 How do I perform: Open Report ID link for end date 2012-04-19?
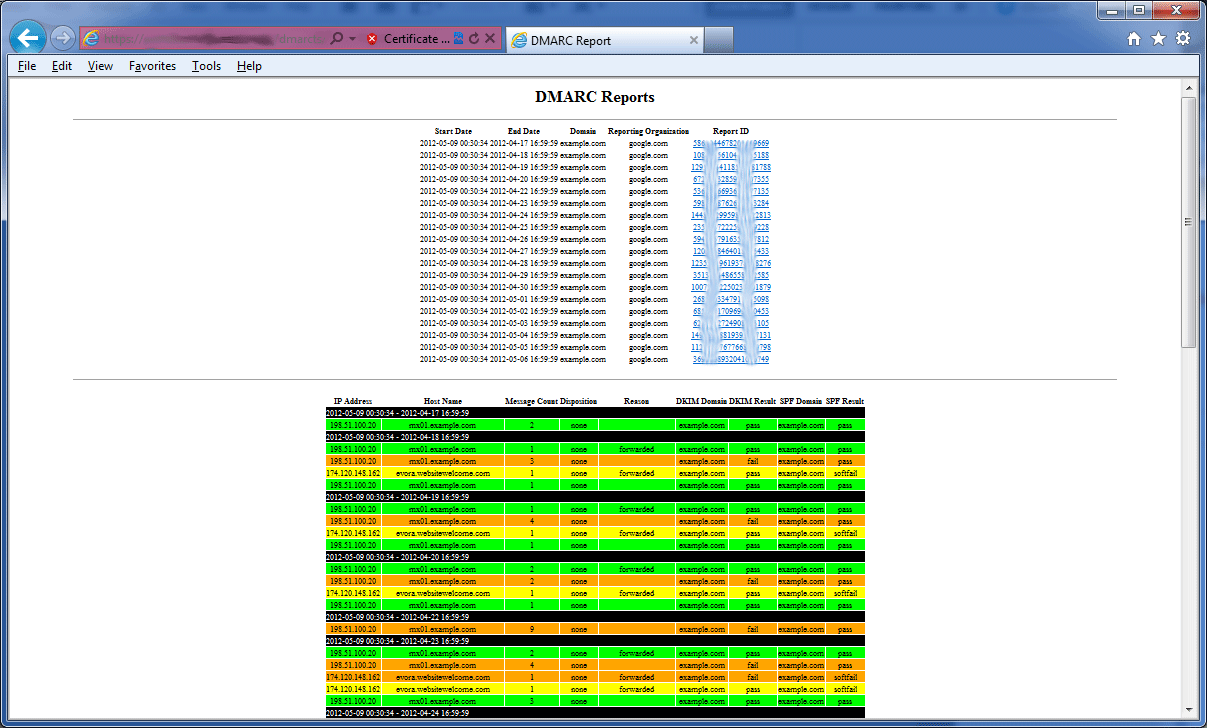[x=731, y=168]
